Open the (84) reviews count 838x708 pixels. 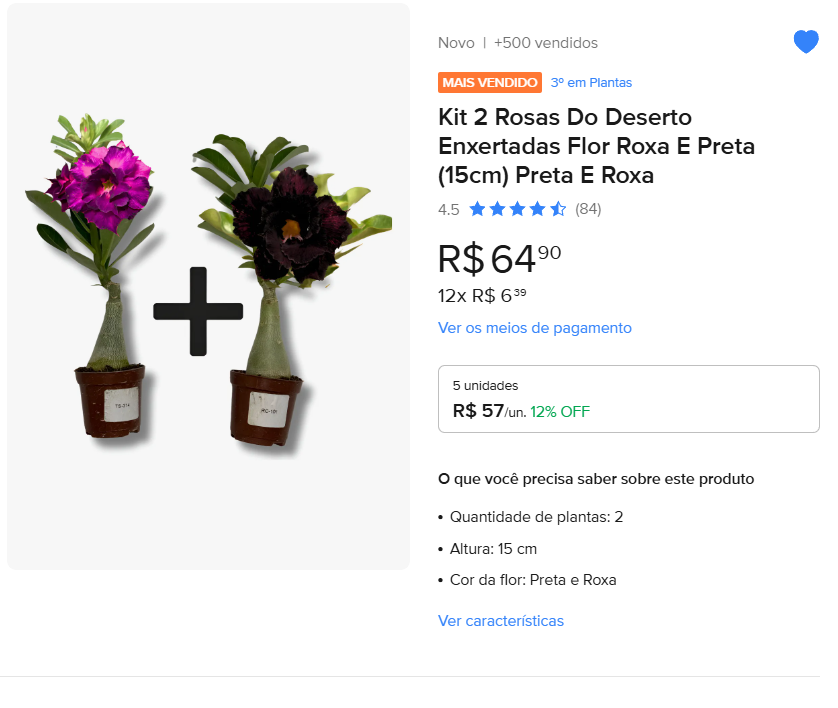click(x=588, y=209)
